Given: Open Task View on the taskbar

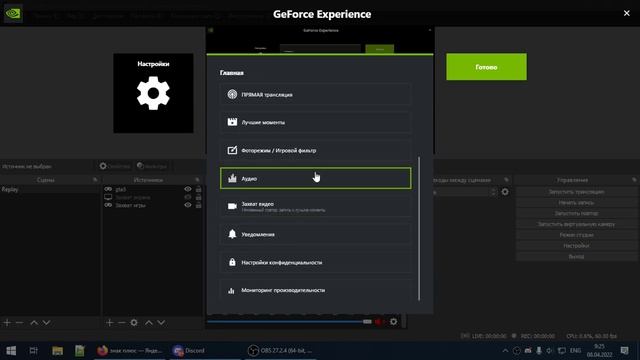Looking at the screenshot, I should [33, 351].
